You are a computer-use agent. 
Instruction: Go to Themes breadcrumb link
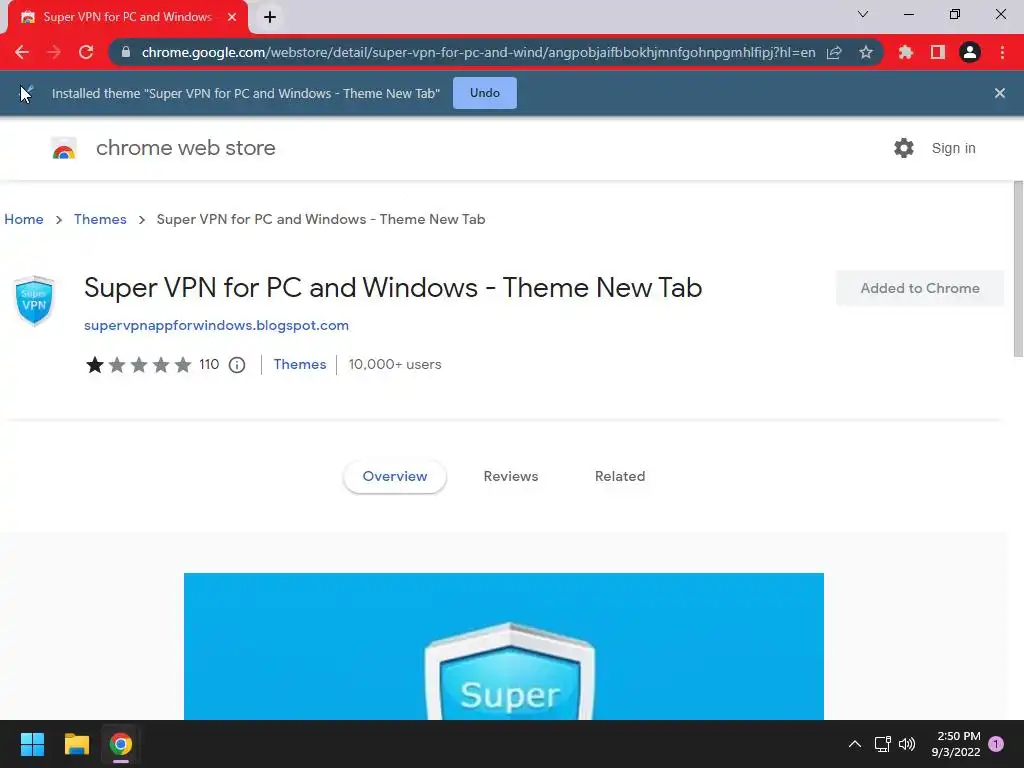[100, 219]
